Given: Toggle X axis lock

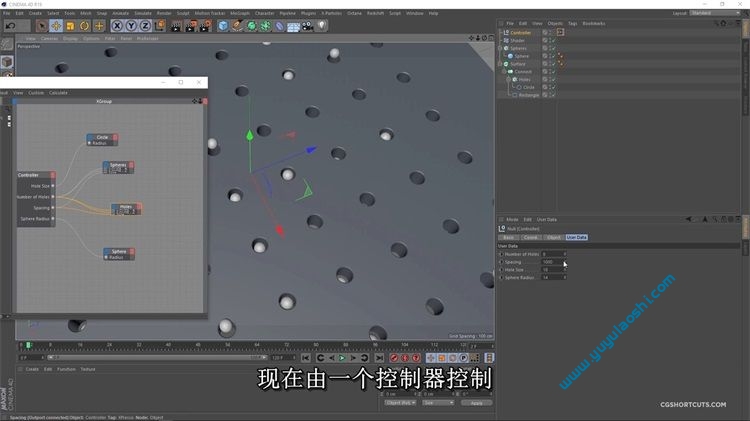Looking at the screenshot, I should pyautogui.click(x=117, y=26).
